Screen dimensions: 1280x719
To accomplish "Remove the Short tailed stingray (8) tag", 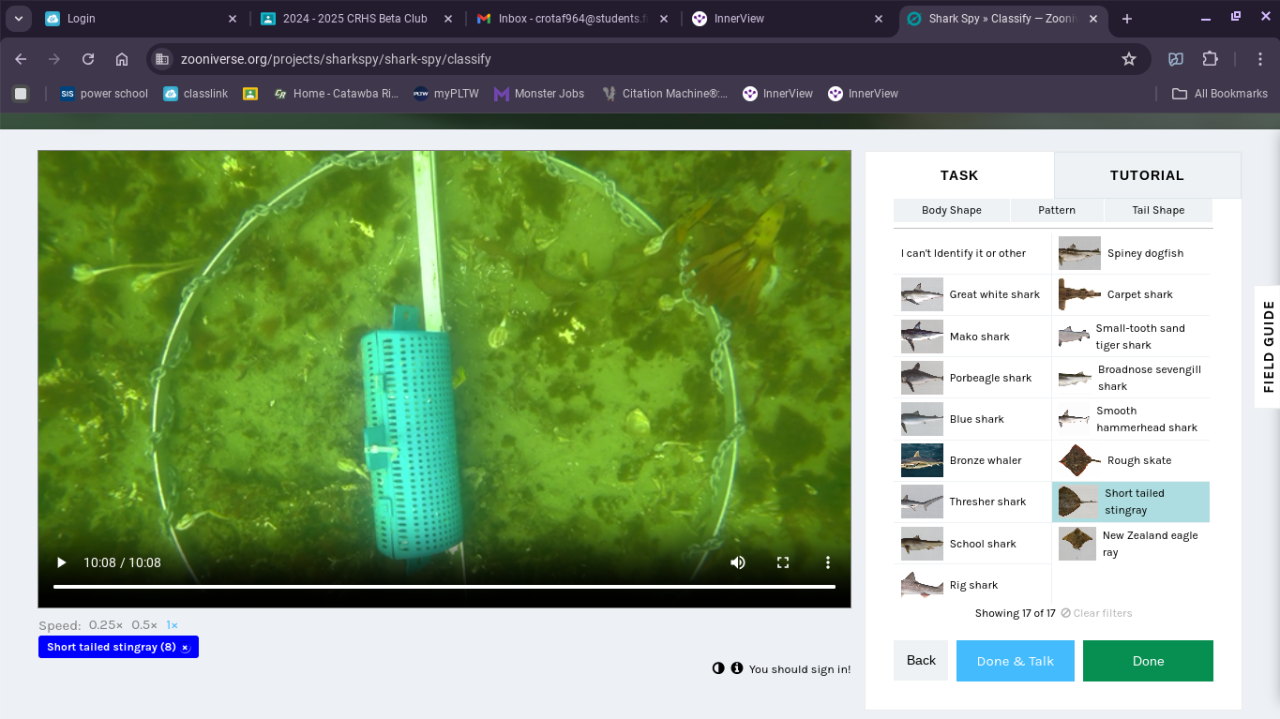I will [185, 647].
